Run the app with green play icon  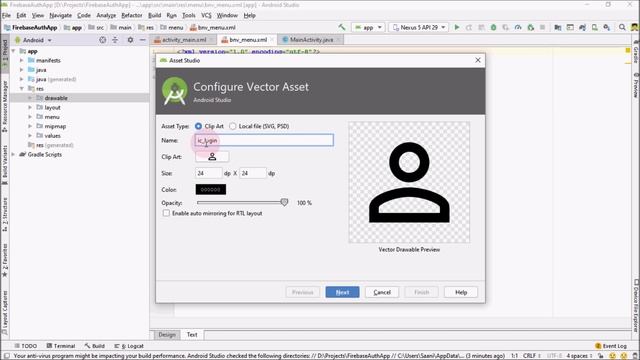(457, 27)
